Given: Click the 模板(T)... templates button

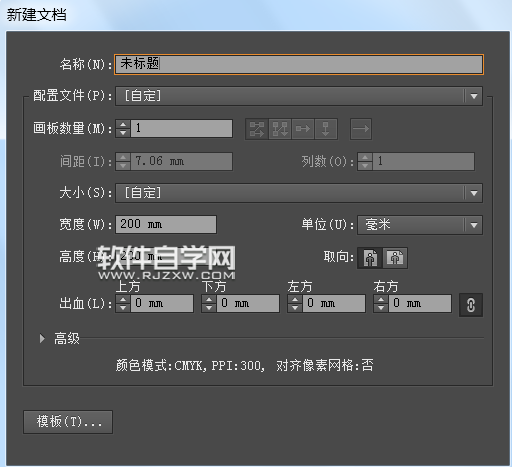Looking at the screenshot, I should pos(68,422).
